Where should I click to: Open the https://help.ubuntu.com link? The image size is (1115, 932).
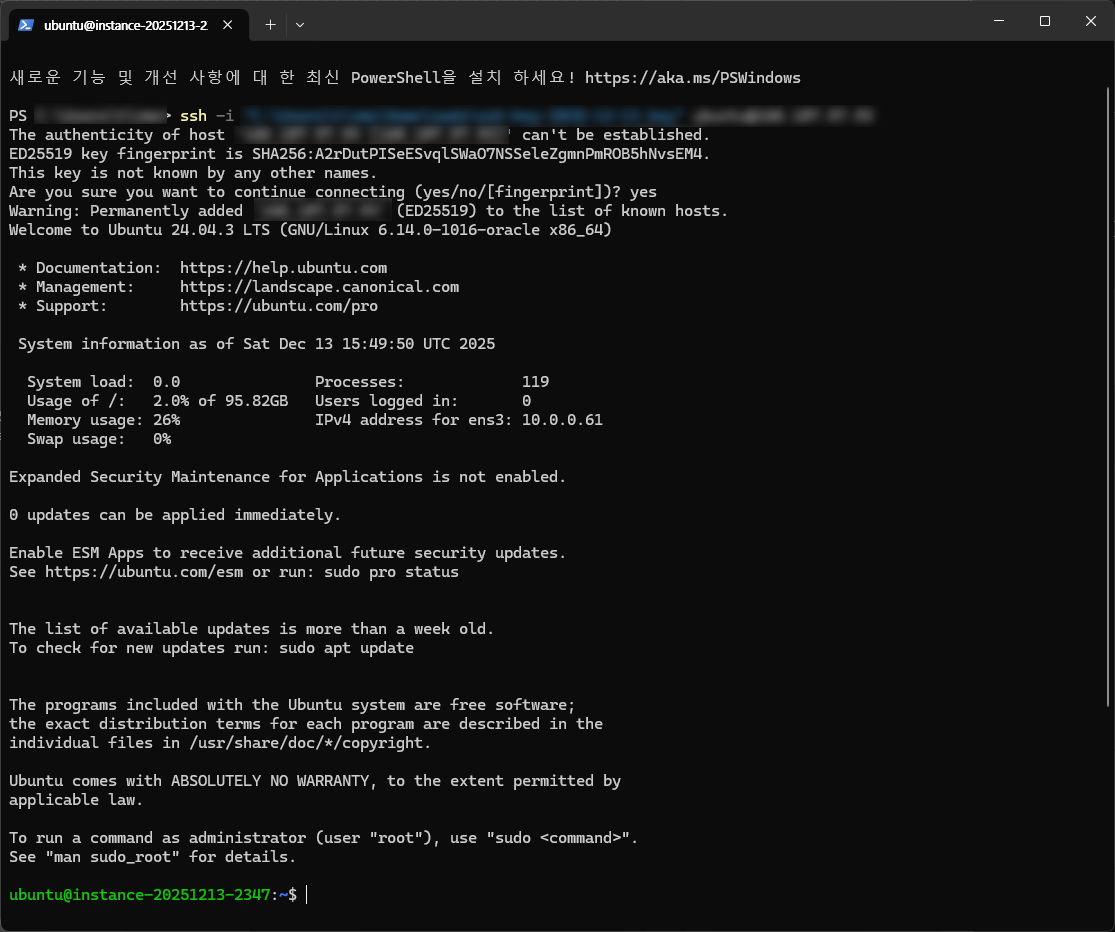pyautogui.click(x=283, y=268)
